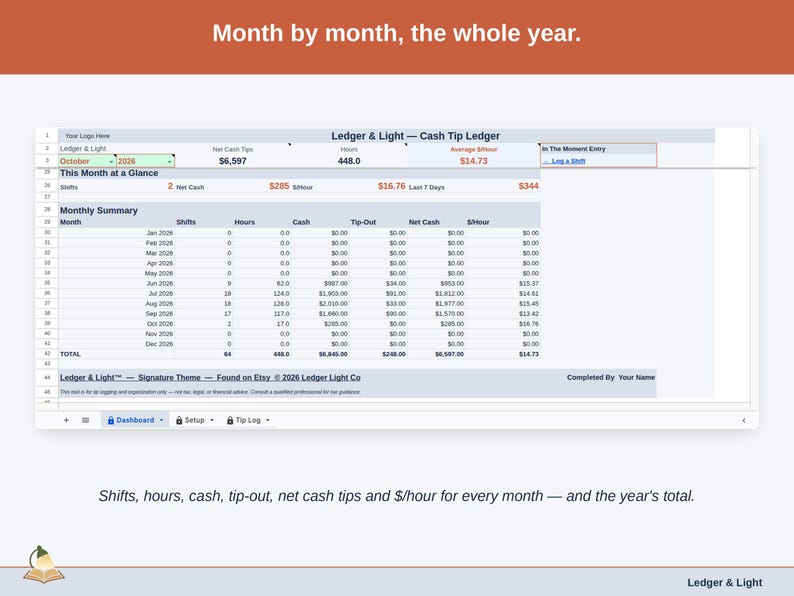Select the Oct 2026 month cell
Viewport: 794px width, 596px height.
point(116,324)
